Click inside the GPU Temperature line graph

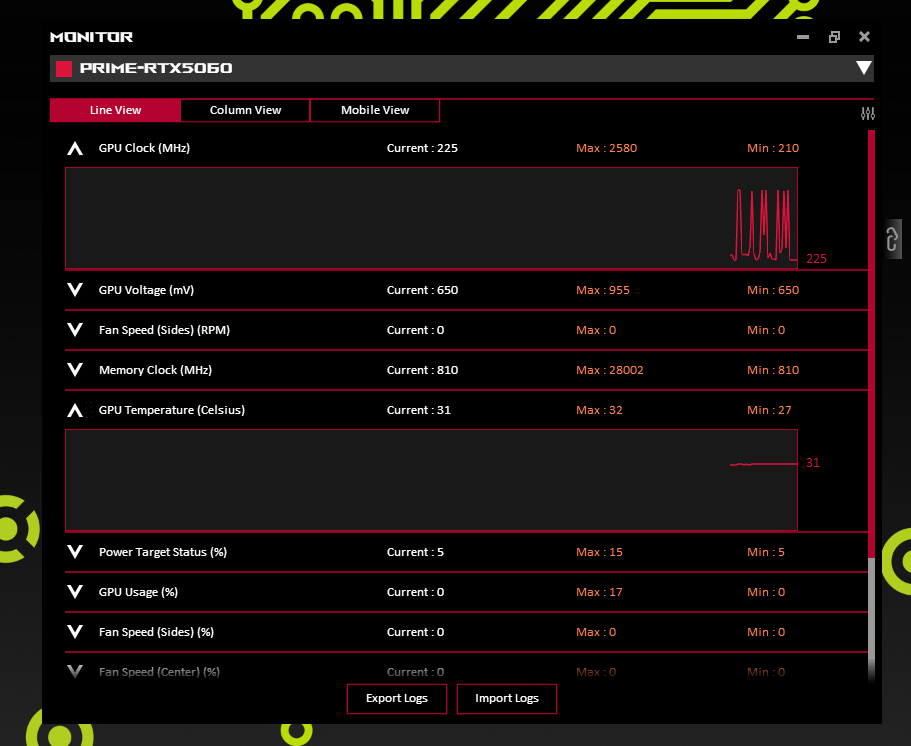click(431, 480)
